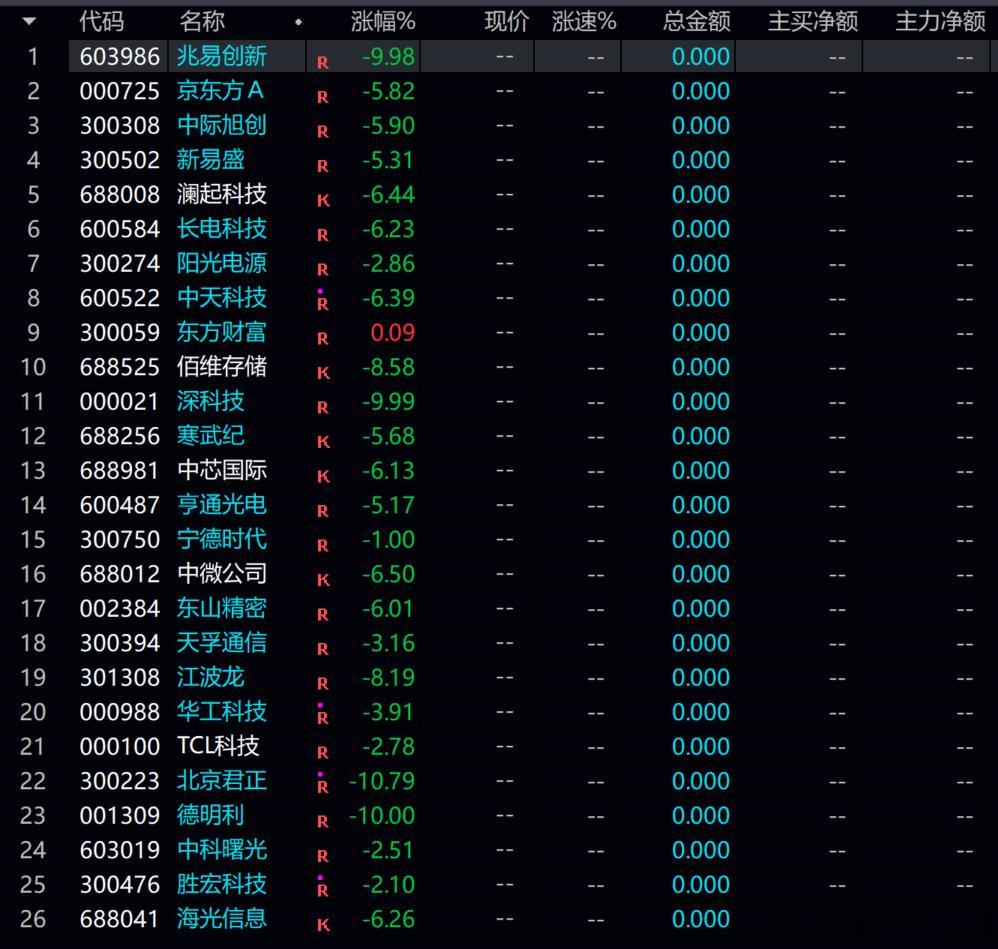The height and width of the screenshot is (949, 998).
Task: Click the R marker in 德明利 row
Action: tap(323, 821)
